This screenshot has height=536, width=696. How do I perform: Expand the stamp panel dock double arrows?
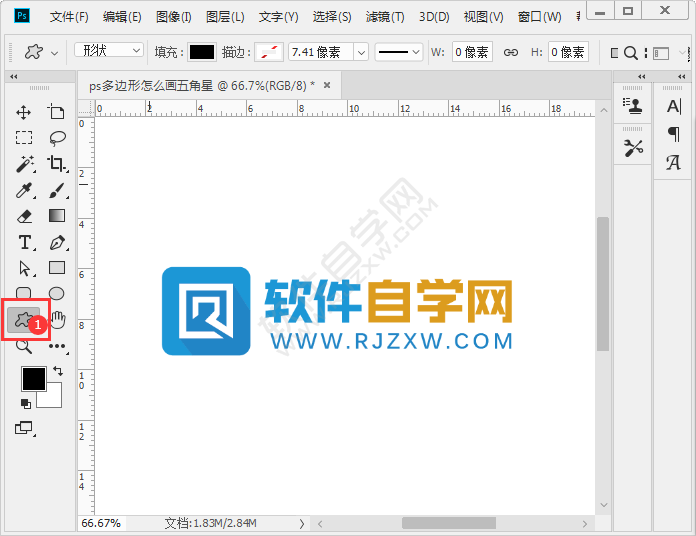tap(641, 76)
